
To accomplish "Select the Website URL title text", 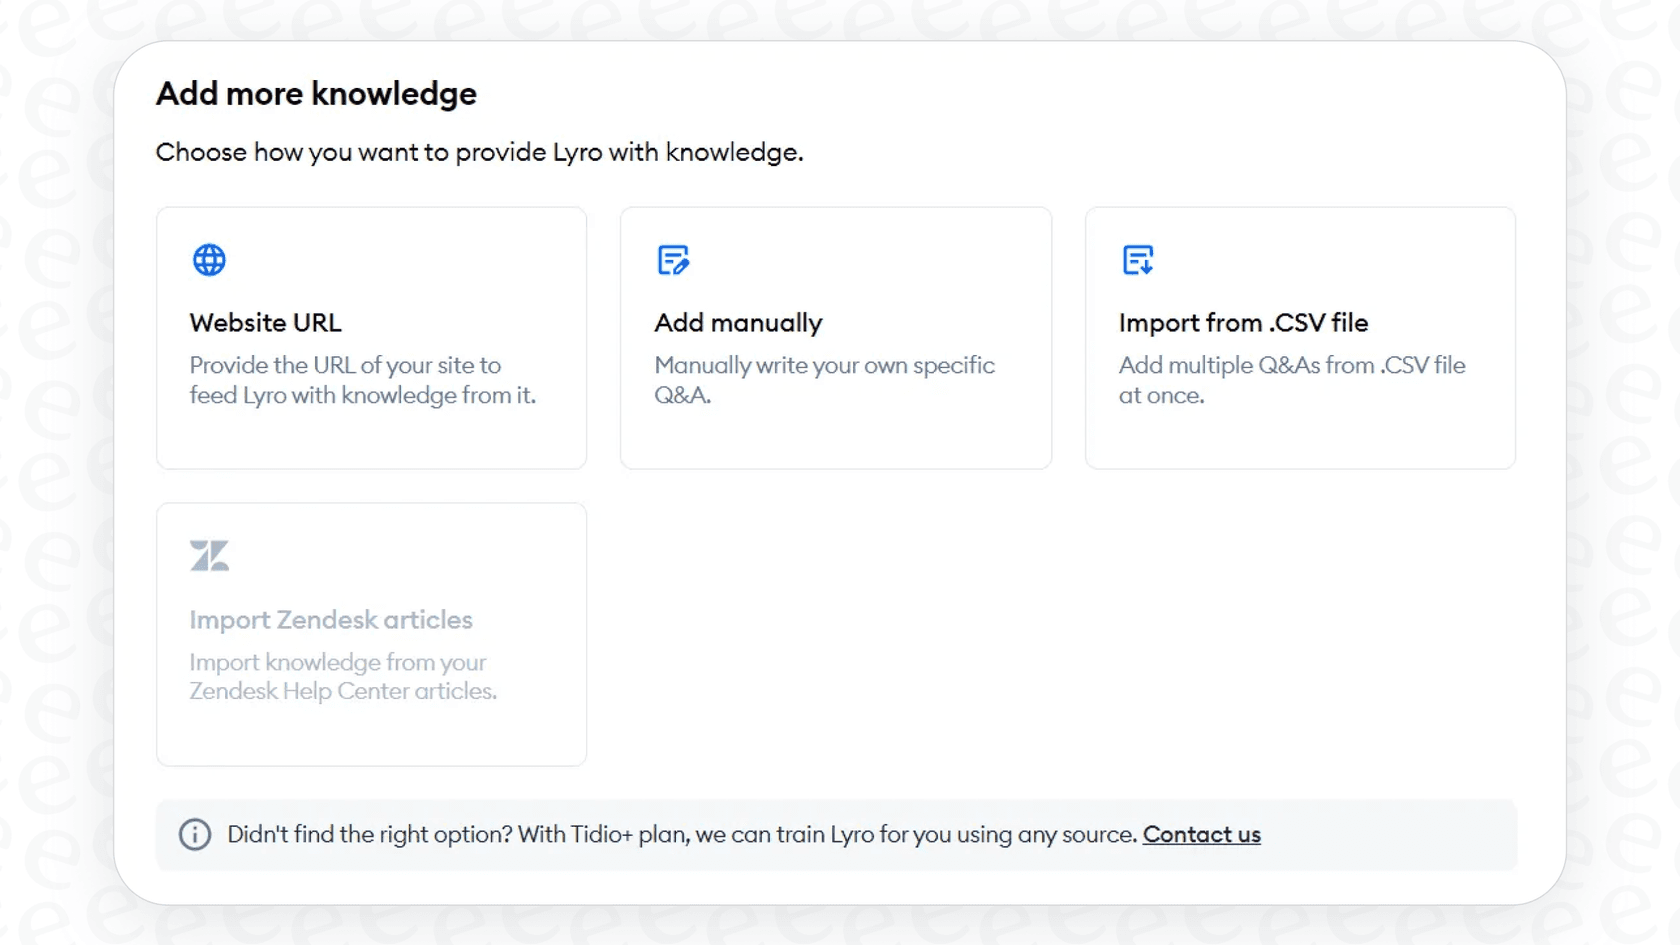I will click(x=265, y=322).
